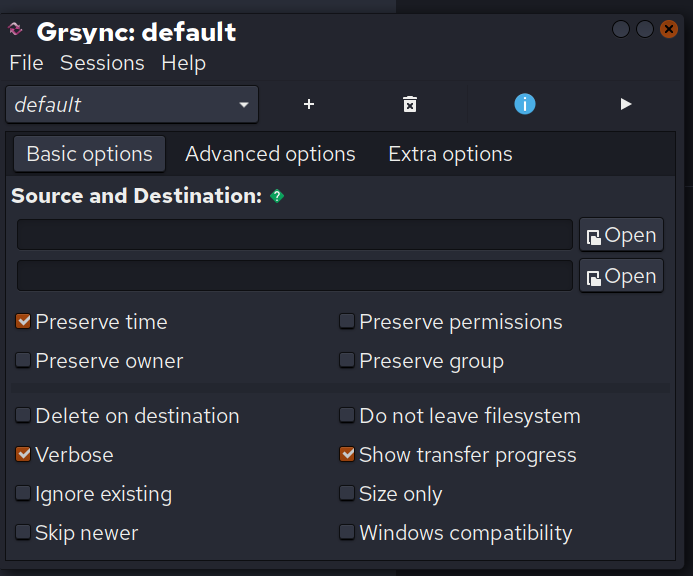
Task: Toggle Delete on destination checkbox
Action: [23, 416]
